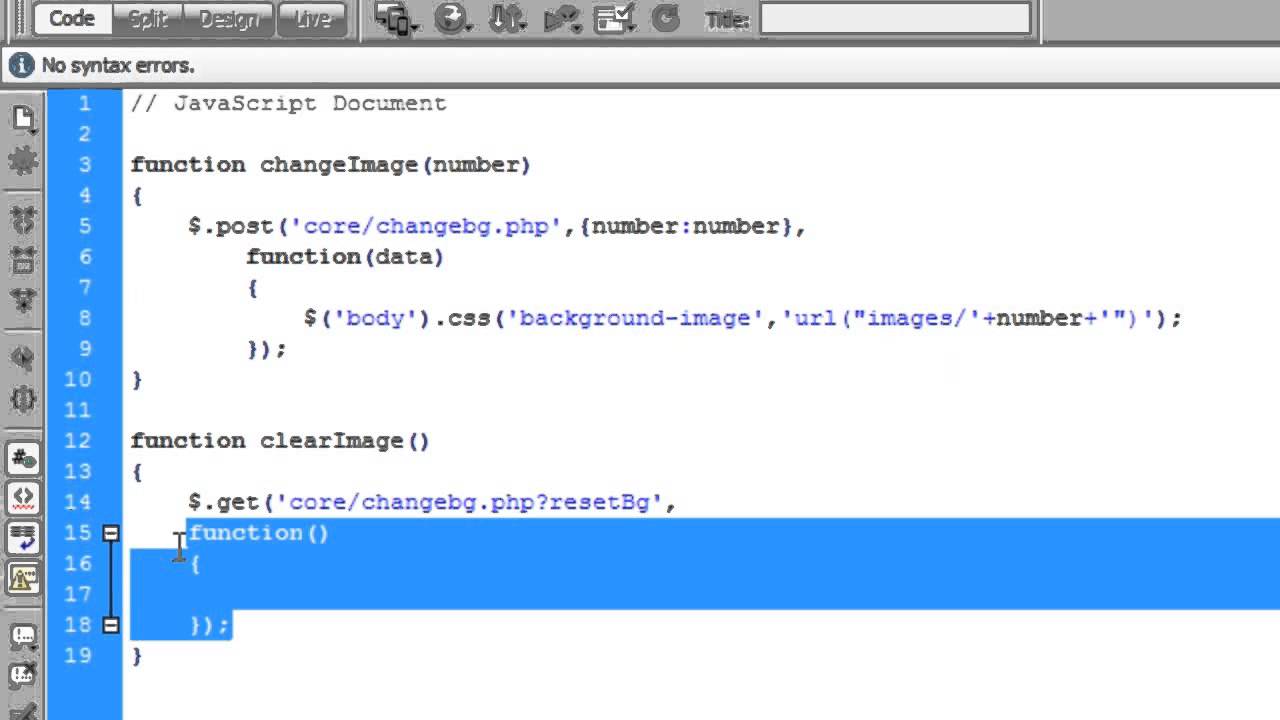The width and height of the screenshot is (1280, 720).
Task: Click the fold marker at line 18
Action: tap(111, 625)
